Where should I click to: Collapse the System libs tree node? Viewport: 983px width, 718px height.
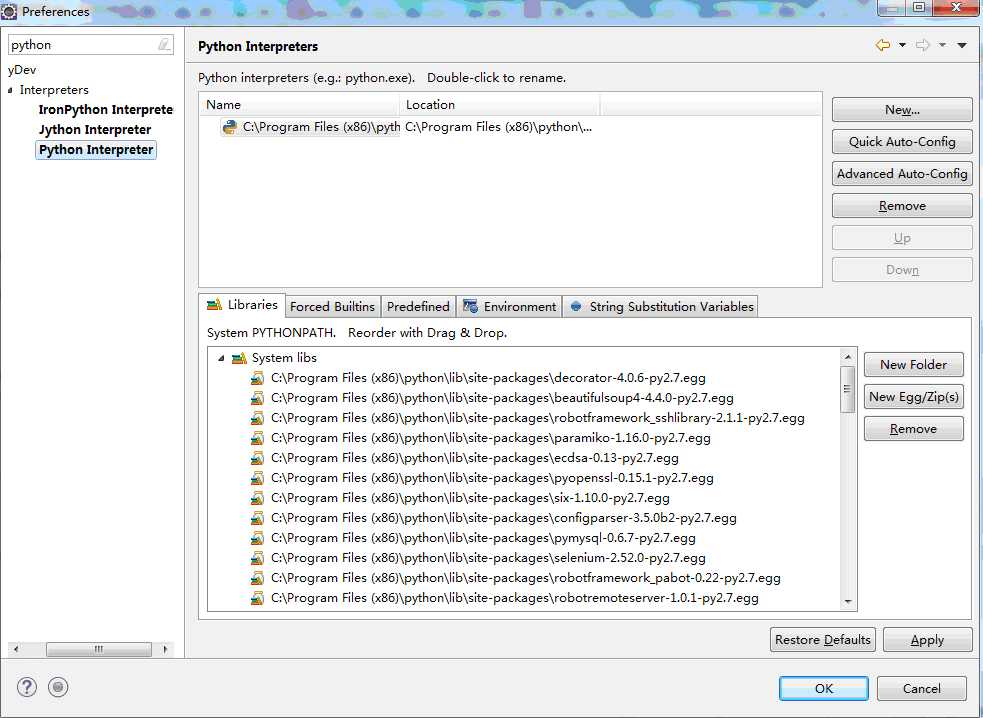tap(221, 358)
